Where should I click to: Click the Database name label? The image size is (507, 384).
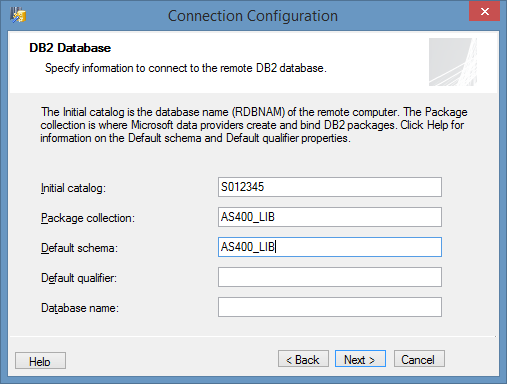pyautogui.click(x=80, y=308)
